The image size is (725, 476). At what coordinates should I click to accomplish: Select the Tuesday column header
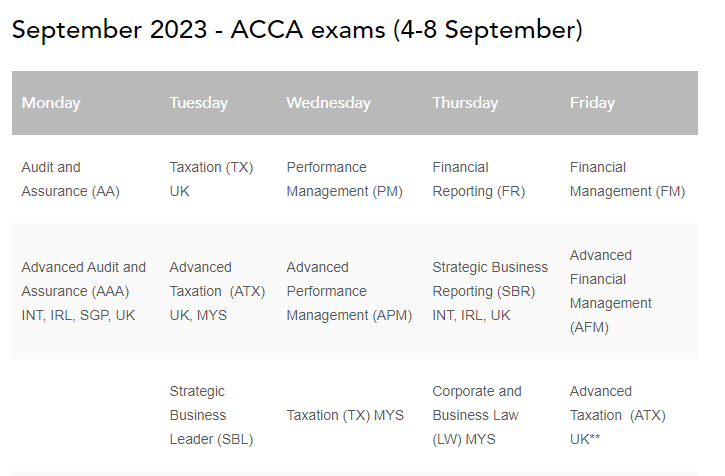[x=199, y=103]
